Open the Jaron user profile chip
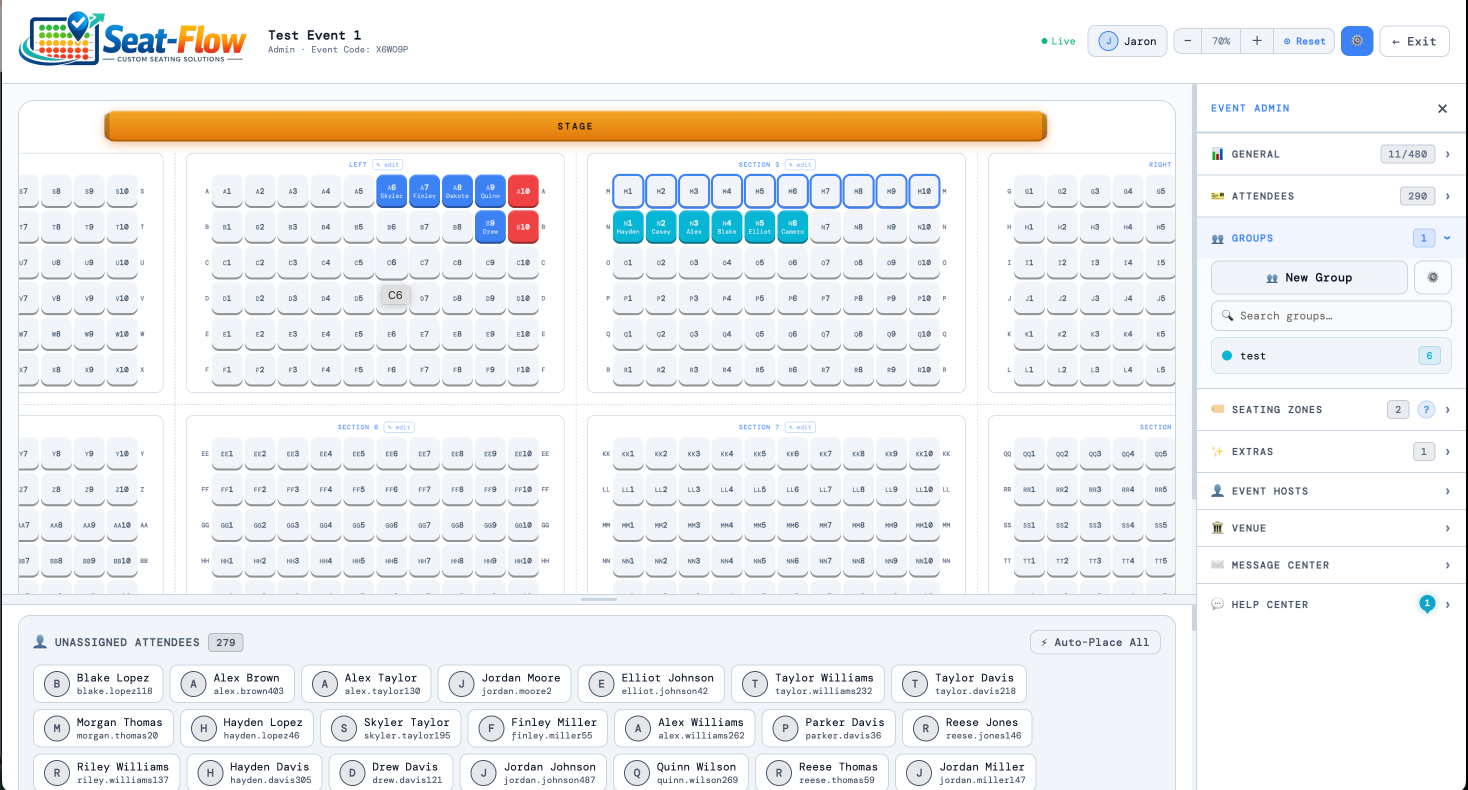 coord(1127,41)
